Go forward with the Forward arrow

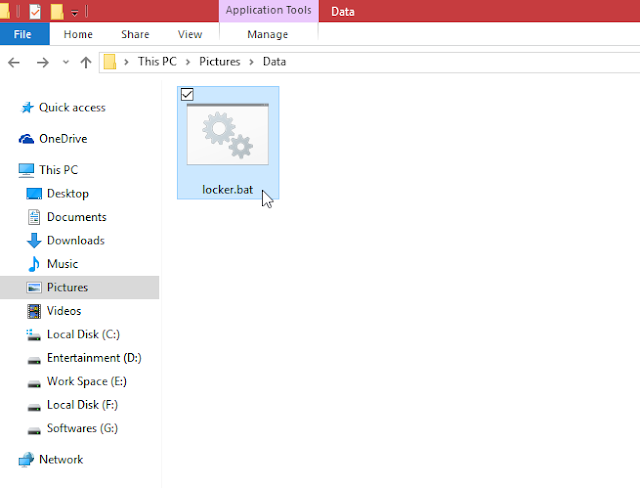[42, 62]
